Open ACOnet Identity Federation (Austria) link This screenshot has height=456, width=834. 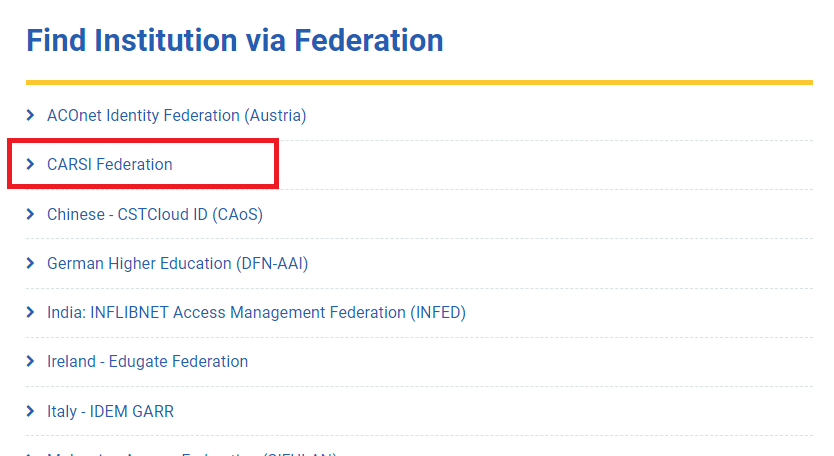tap(176, 116)
